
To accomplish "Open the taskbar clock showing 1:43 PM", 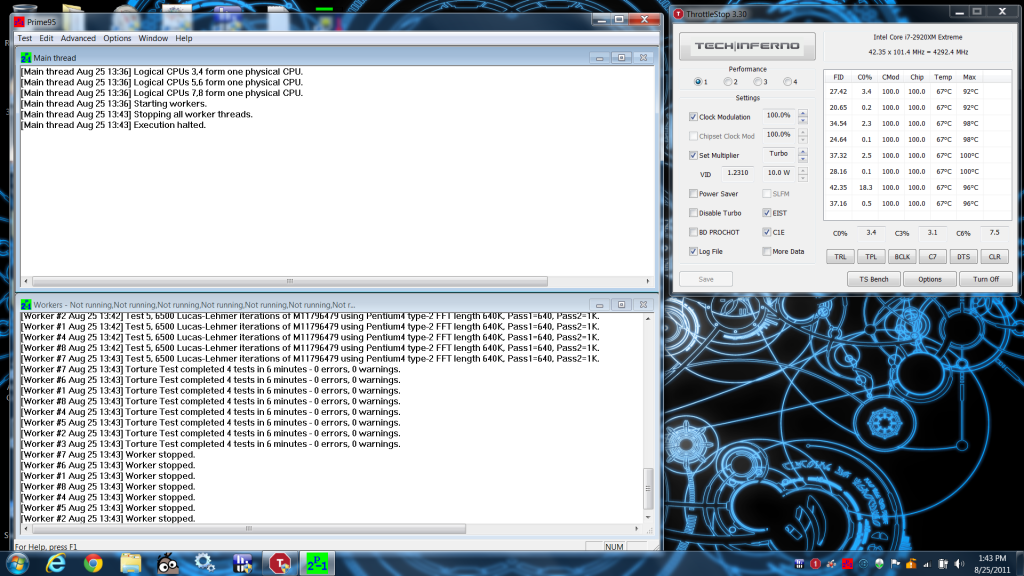I will (x=992, y=564).
